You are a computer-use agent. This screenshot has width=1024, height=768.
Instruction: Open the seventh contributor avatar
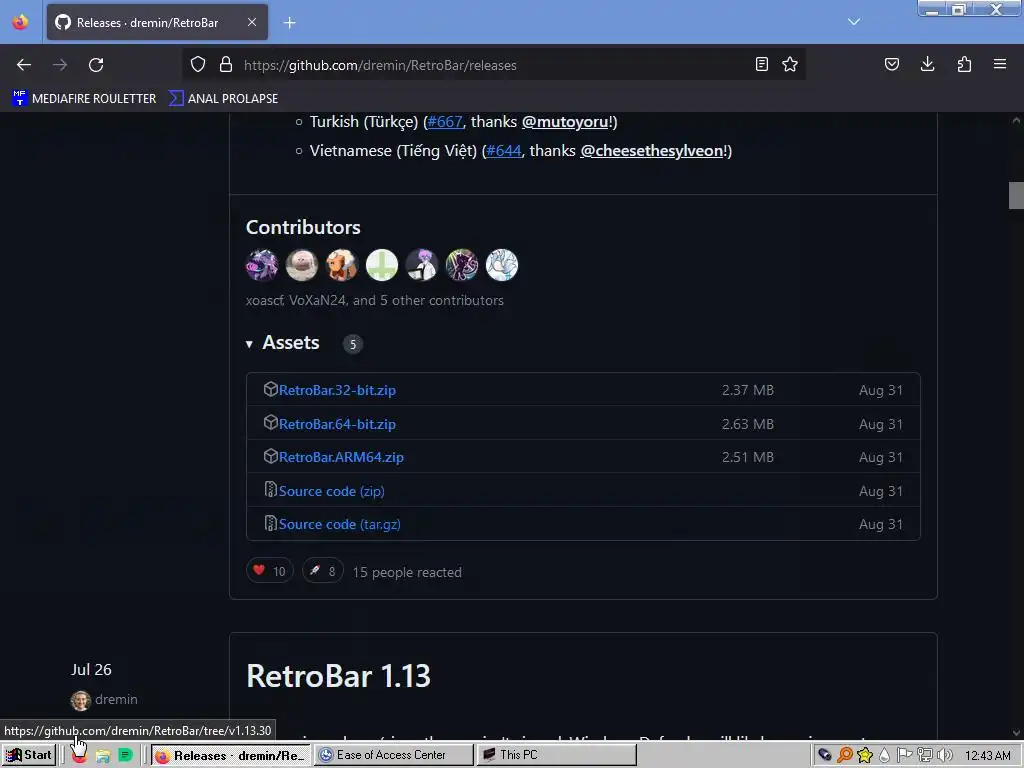tap(502, 265)
